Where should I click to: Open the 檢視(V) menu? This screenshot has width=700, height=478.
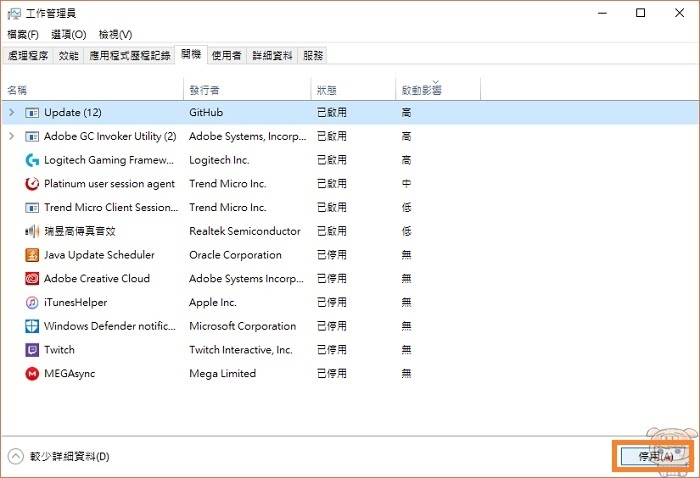[115, 34]
